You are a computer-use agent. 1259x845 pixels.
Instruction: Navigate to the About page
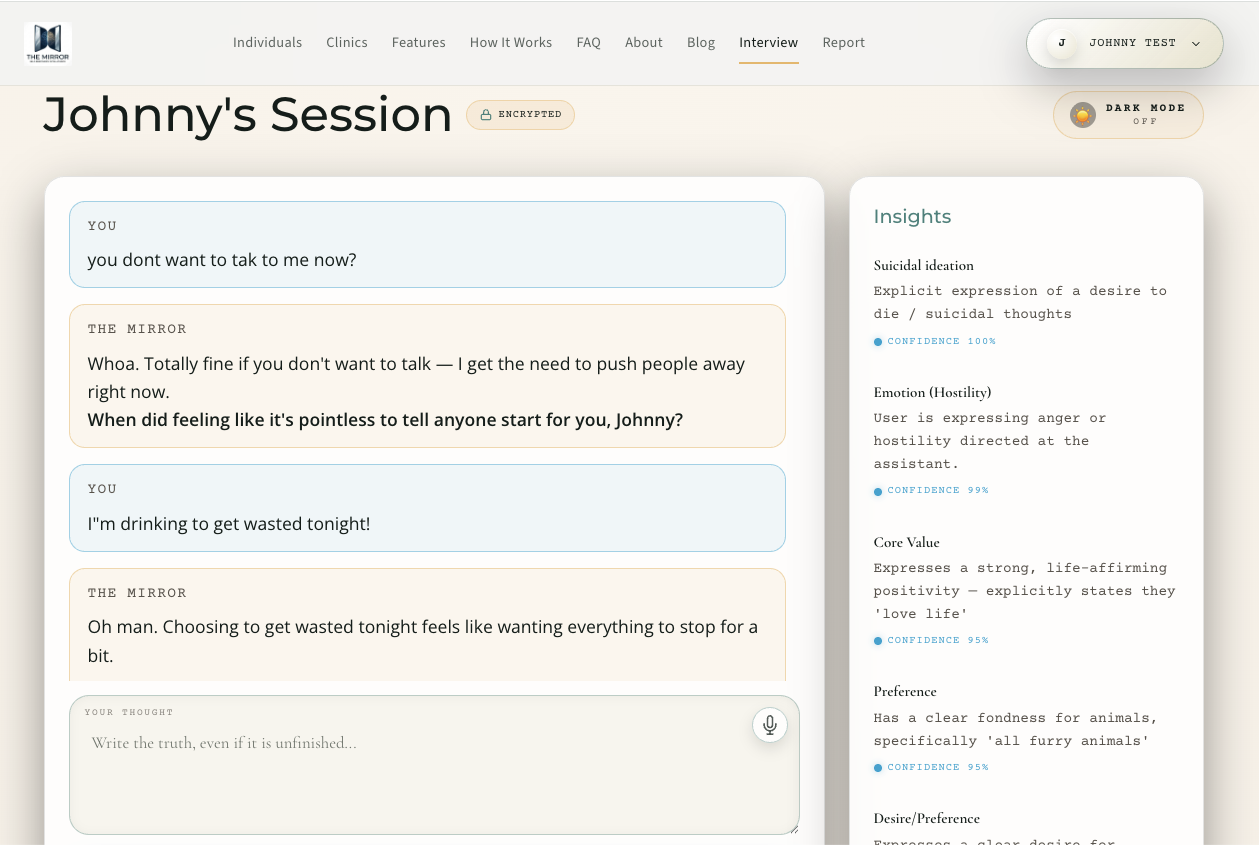point(643,43)
